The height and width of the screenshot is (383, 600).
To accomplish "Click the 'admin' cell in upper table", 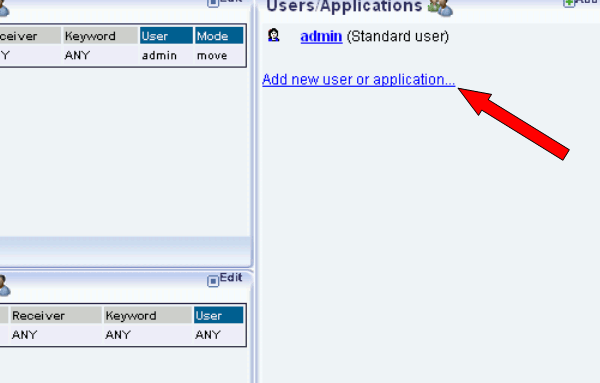I will tap(159, 55).
